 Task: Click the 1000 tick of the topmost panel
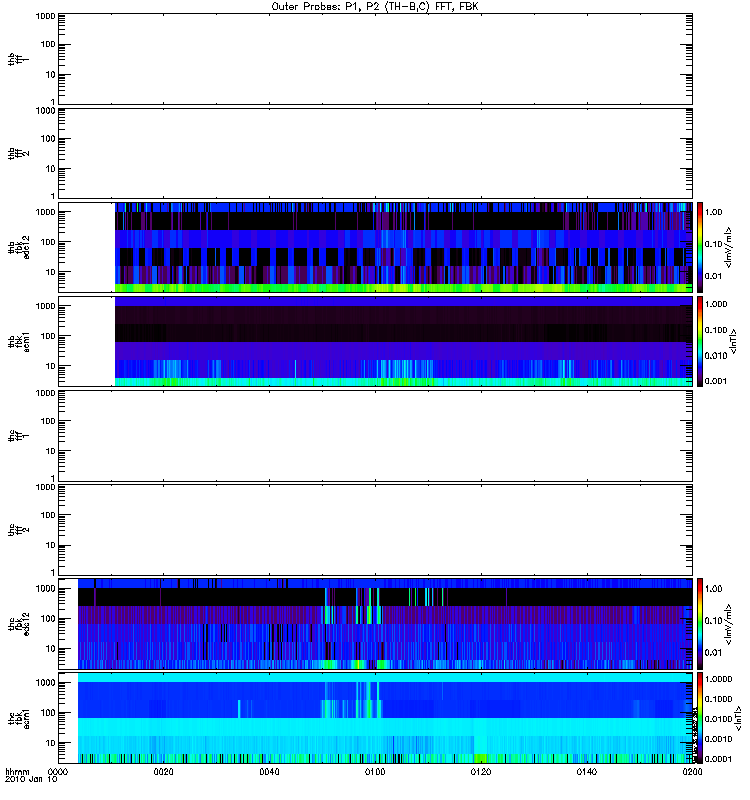click(45, 16)
